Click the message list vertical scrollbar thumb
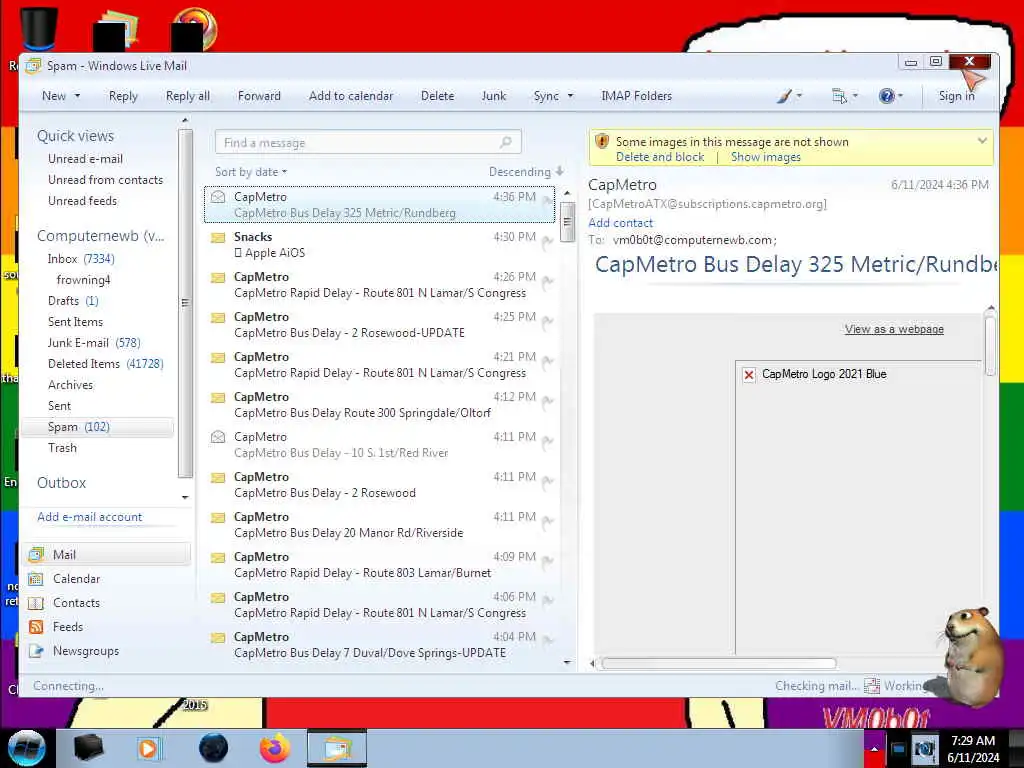This screenshot has width=1024, height=768. [x=567, y=222]
